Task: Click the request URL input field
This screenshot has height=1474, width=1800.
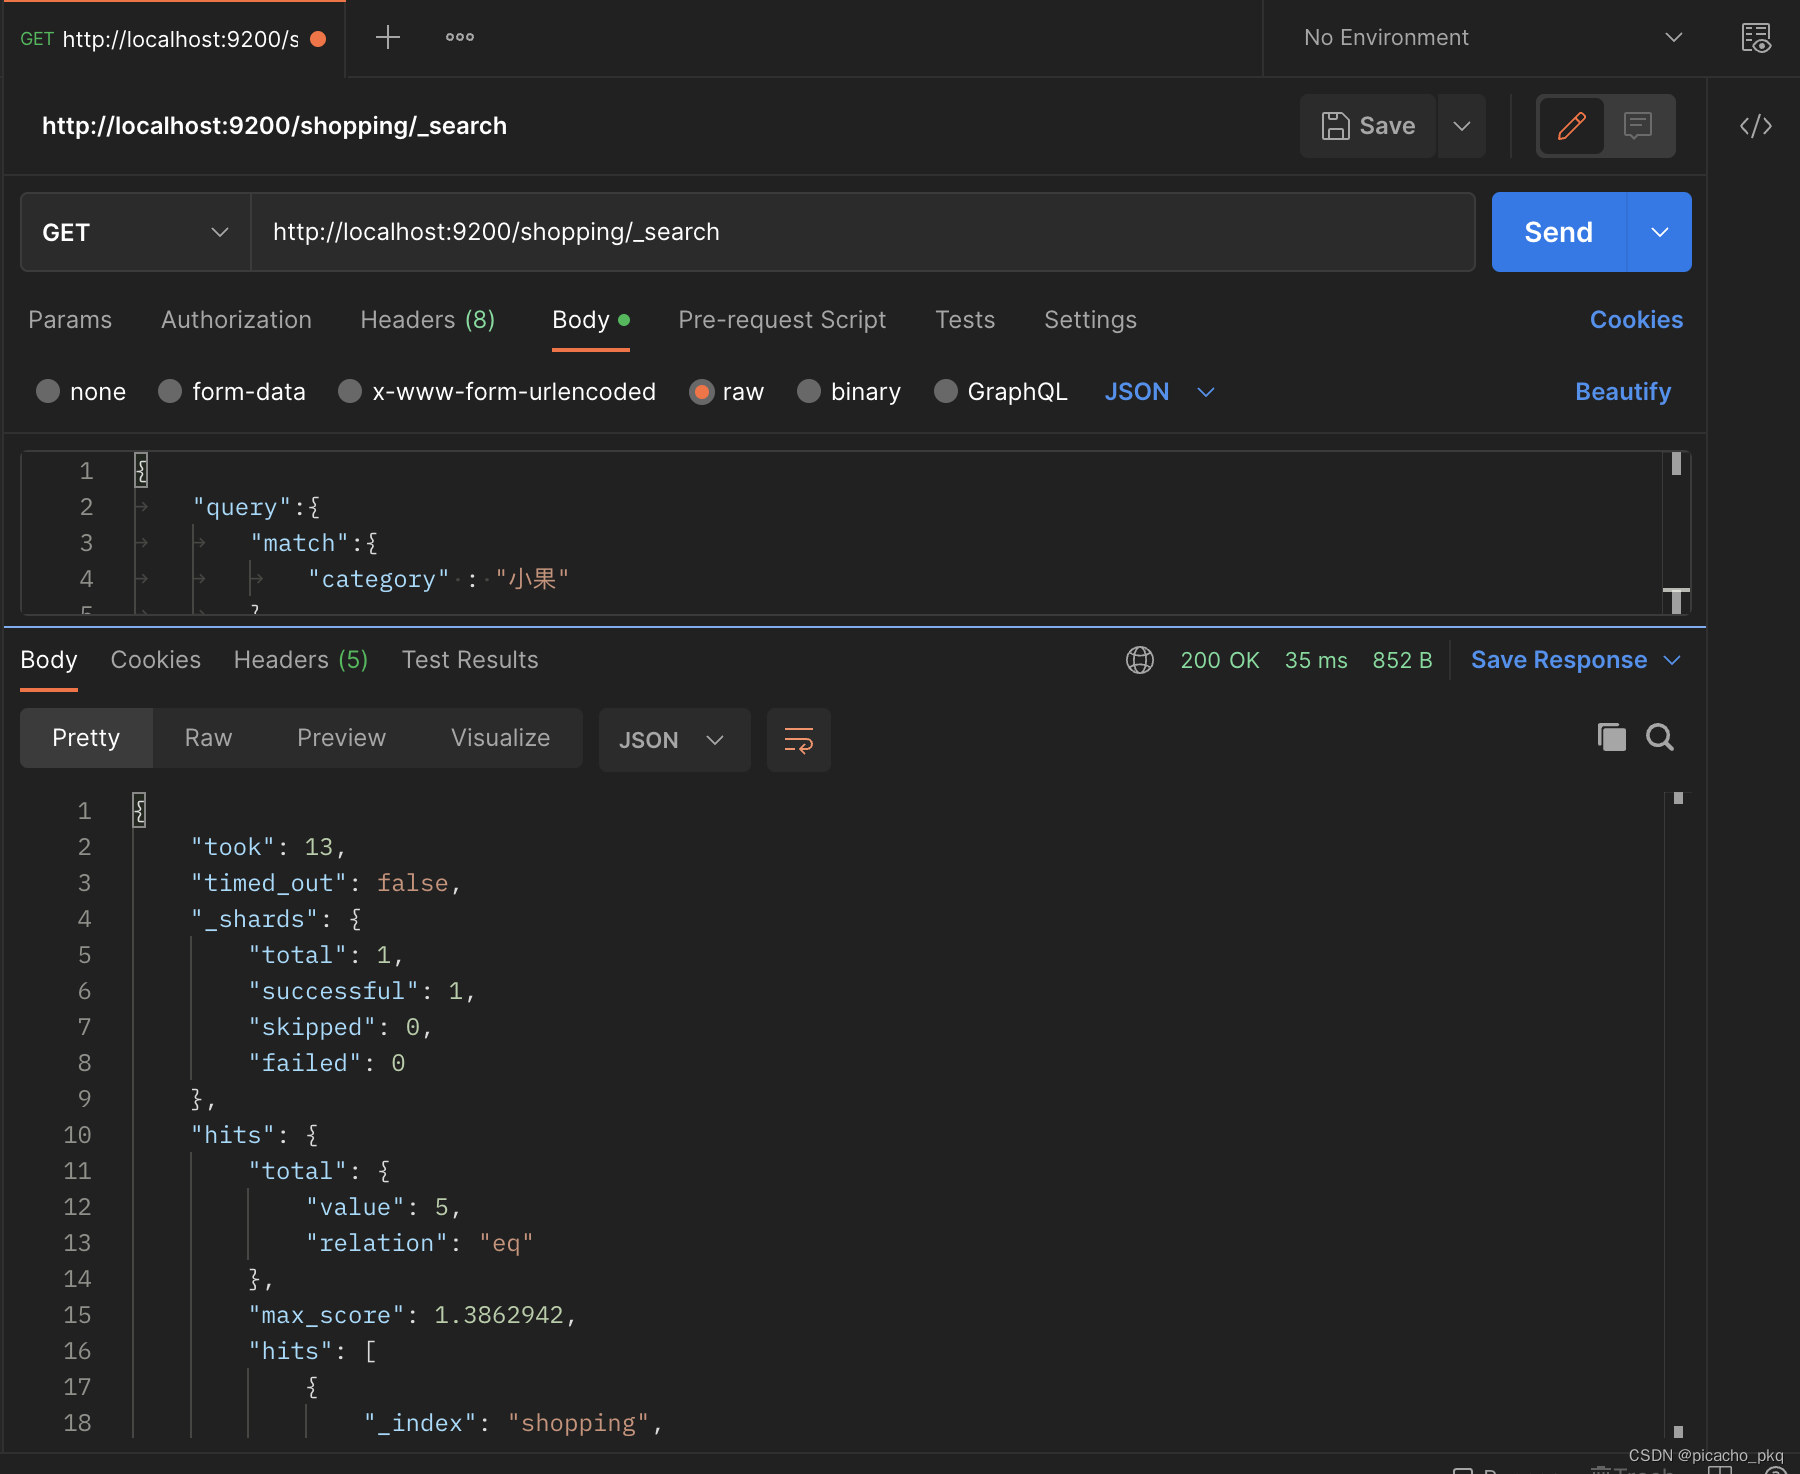Action: click(x=860, y=232)
